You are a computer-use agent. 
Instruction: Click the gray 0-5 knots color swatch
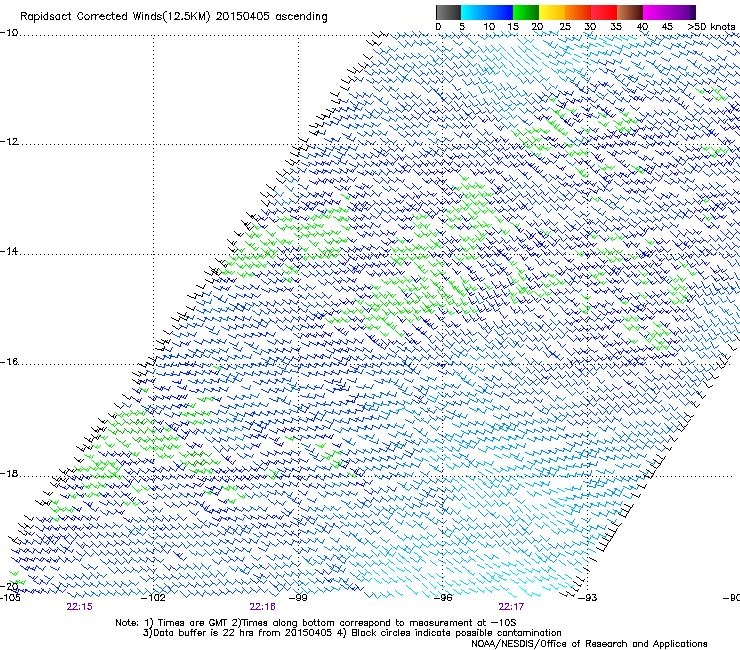tap(448, 12)
